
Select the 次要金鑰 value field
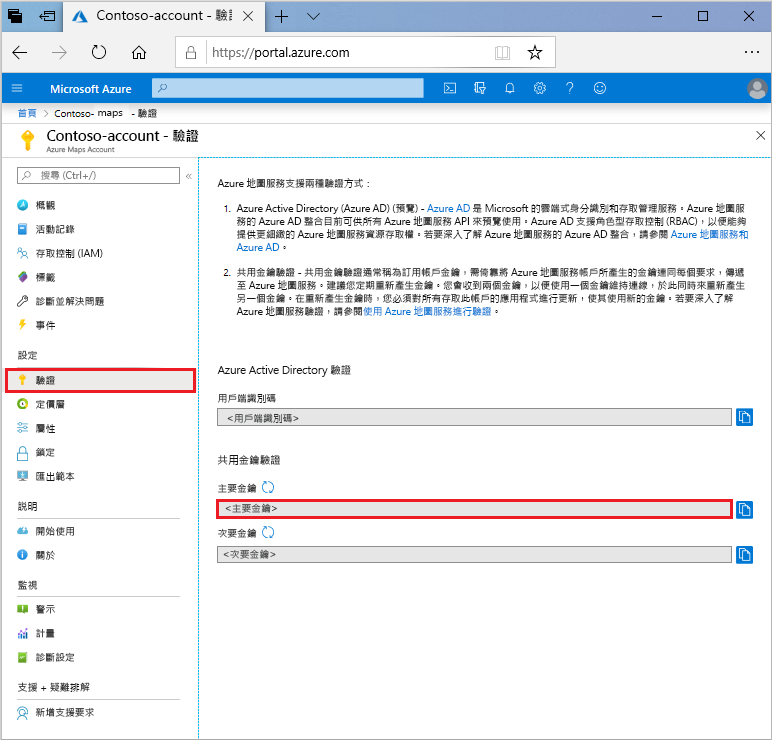(x=474, y=554)
